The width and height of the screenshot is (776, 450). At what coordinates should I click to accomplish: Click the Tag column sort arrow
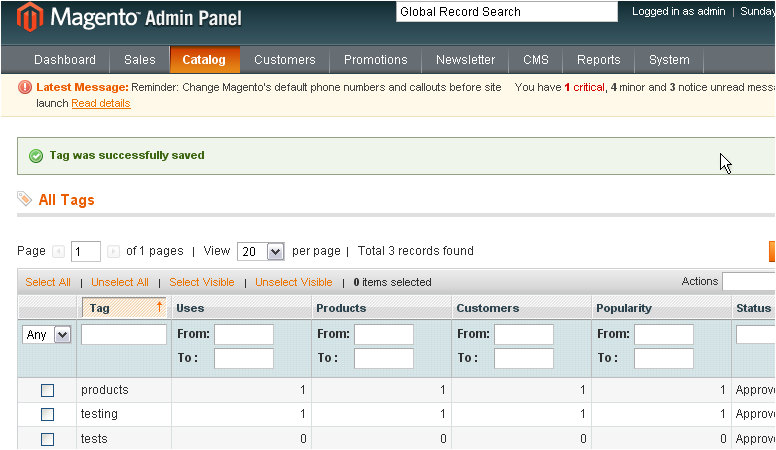point(159,307)
